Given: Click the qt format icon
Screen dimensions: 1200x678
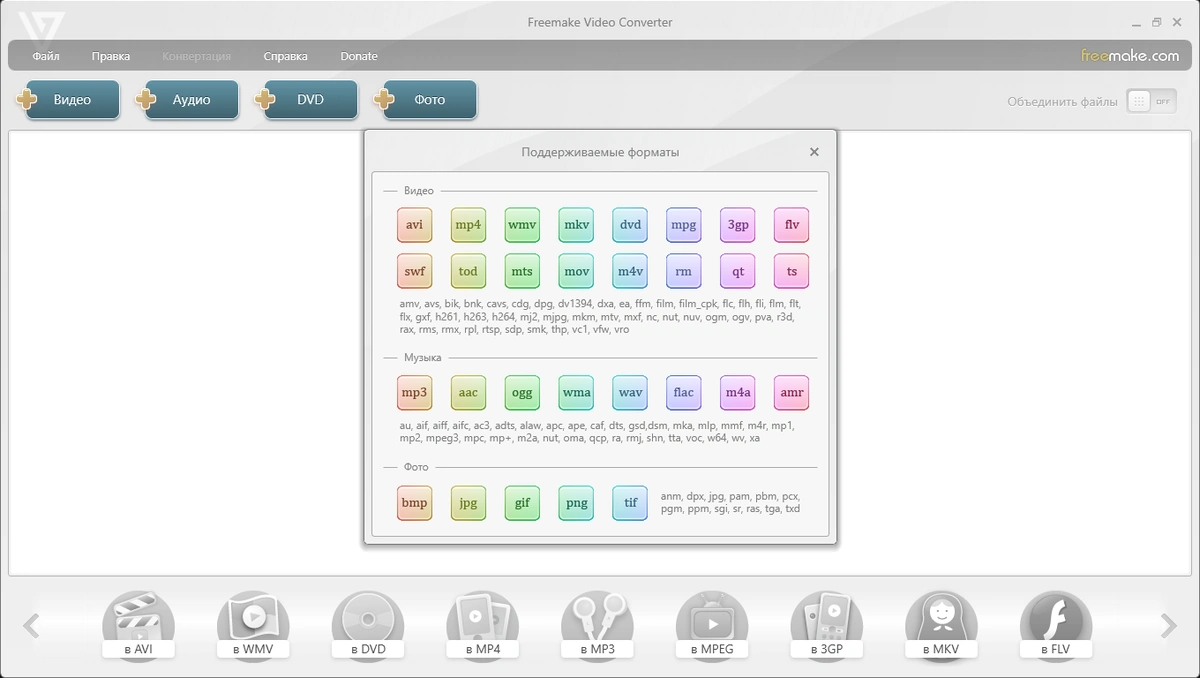Looking at the screenshot, I should [x=738, y=271].
